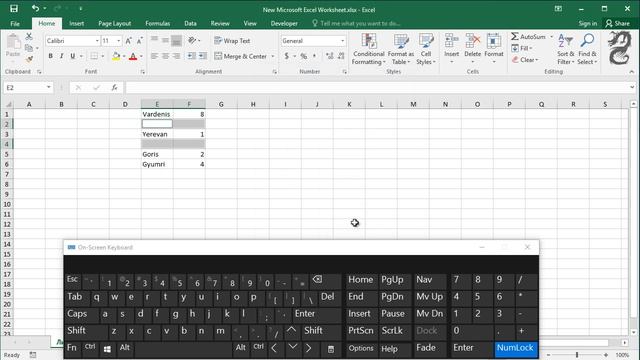Click the Percent Style icon
The image size is (640, 360).
coord(304,56)
